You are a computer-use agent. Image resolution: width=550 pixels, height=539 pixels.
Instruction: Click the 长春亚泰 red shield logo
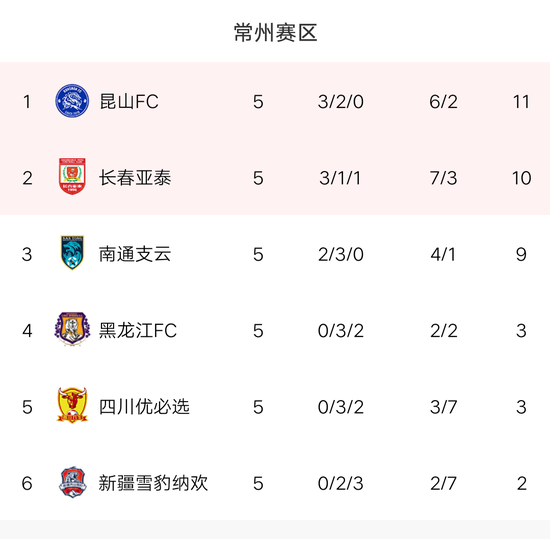(72, 176)
